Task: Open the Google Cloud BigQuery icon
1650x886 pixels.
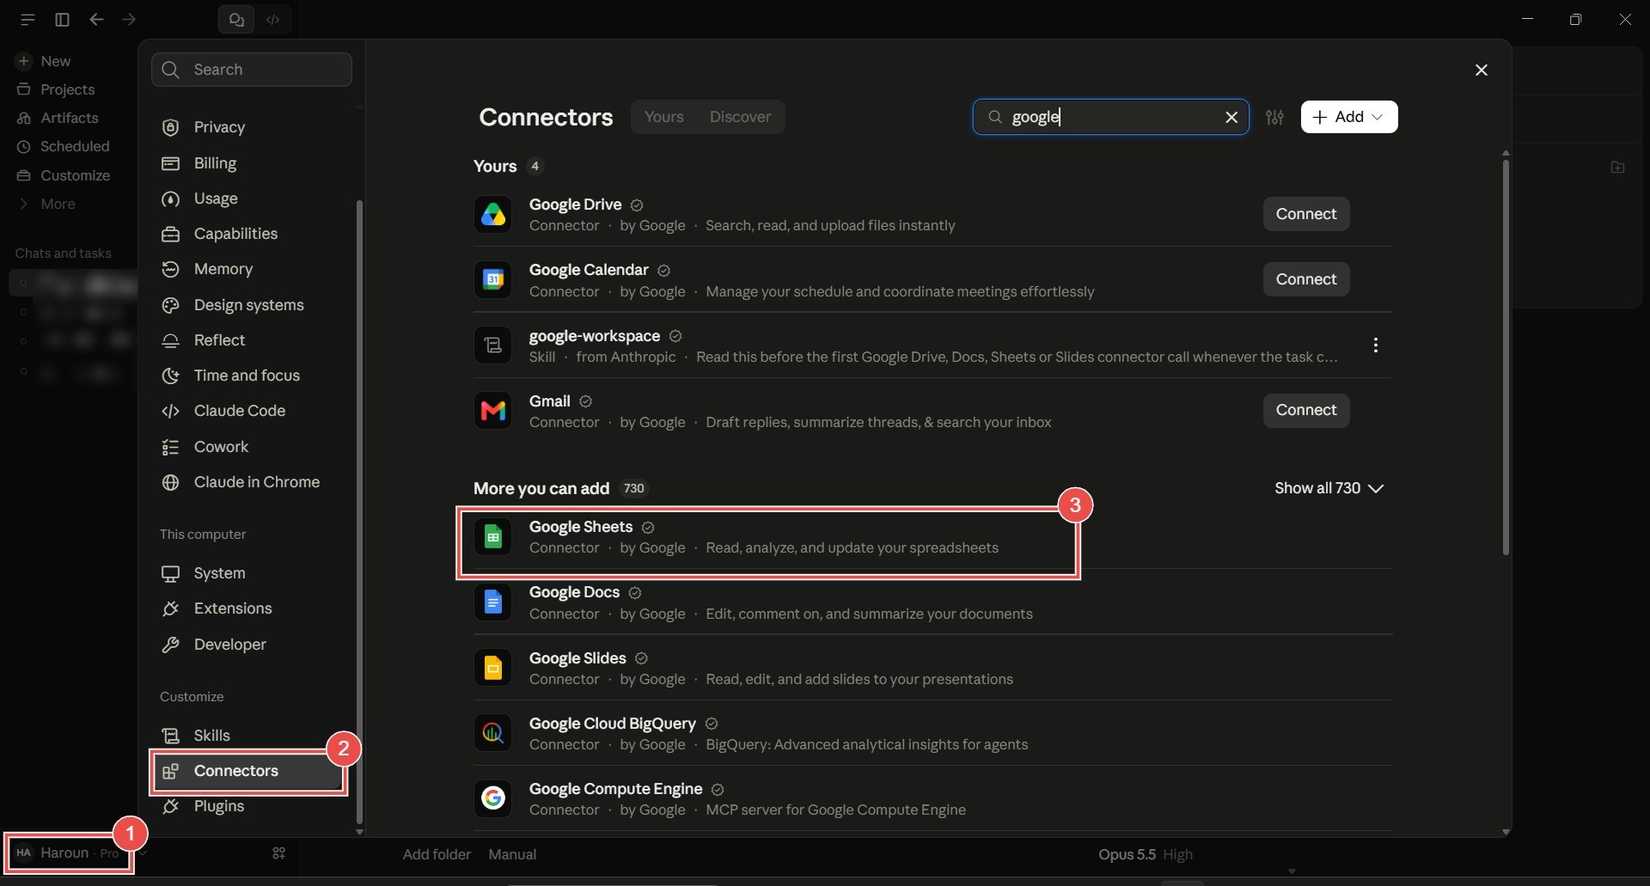Action: pos(493,733)
